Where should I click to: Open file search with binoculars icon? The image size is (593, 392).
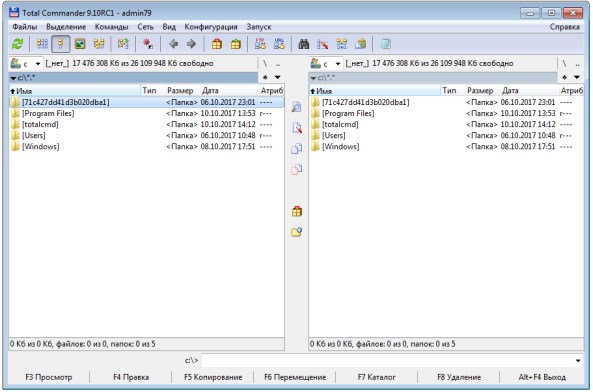(304, 44)
